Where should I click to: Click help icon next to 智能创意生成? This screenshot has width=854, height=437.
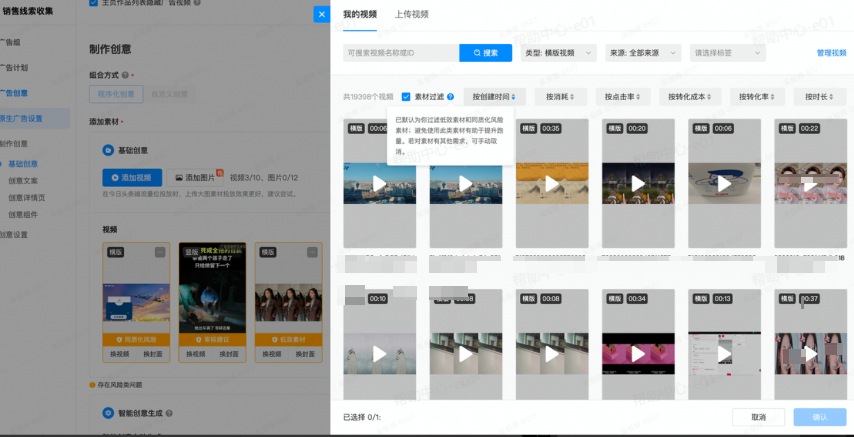(169, 414)
